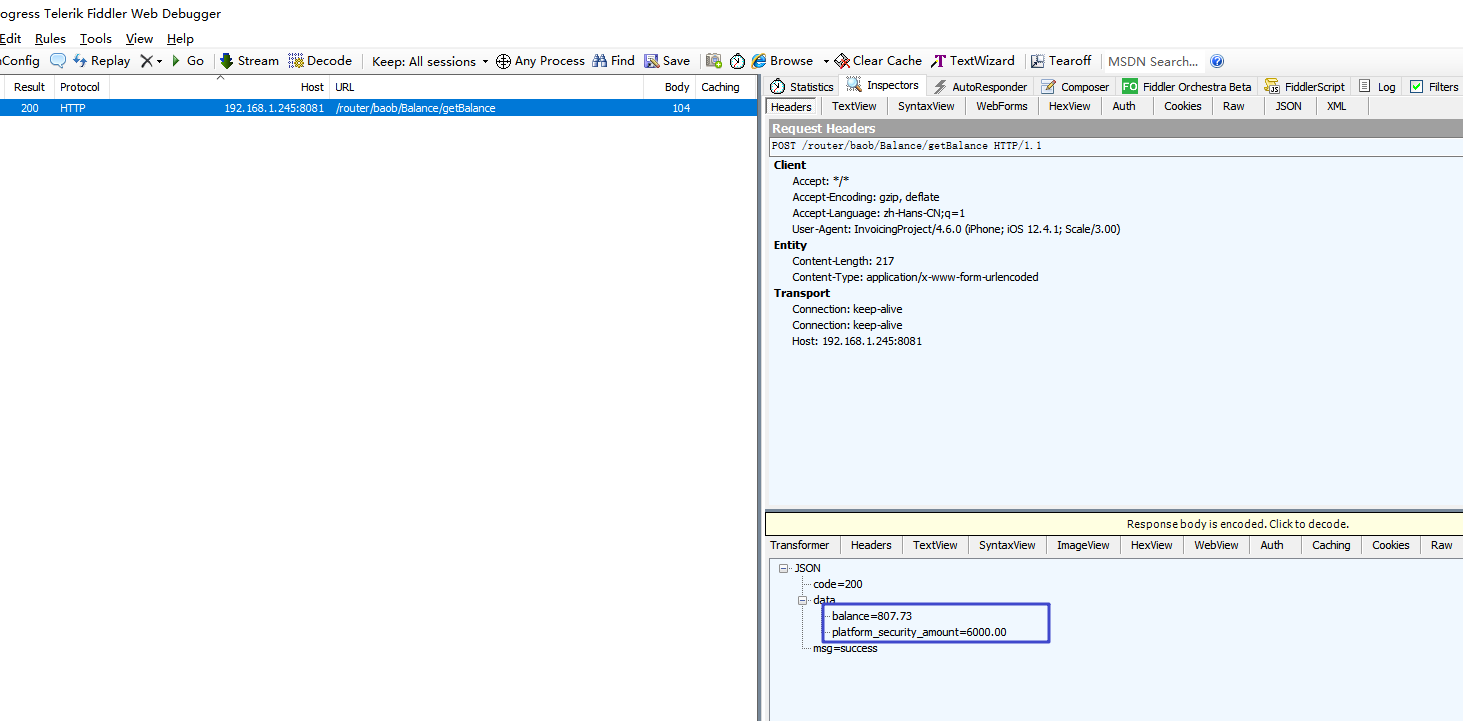Select the request WebForms inspector tab

click(1002, 106)
